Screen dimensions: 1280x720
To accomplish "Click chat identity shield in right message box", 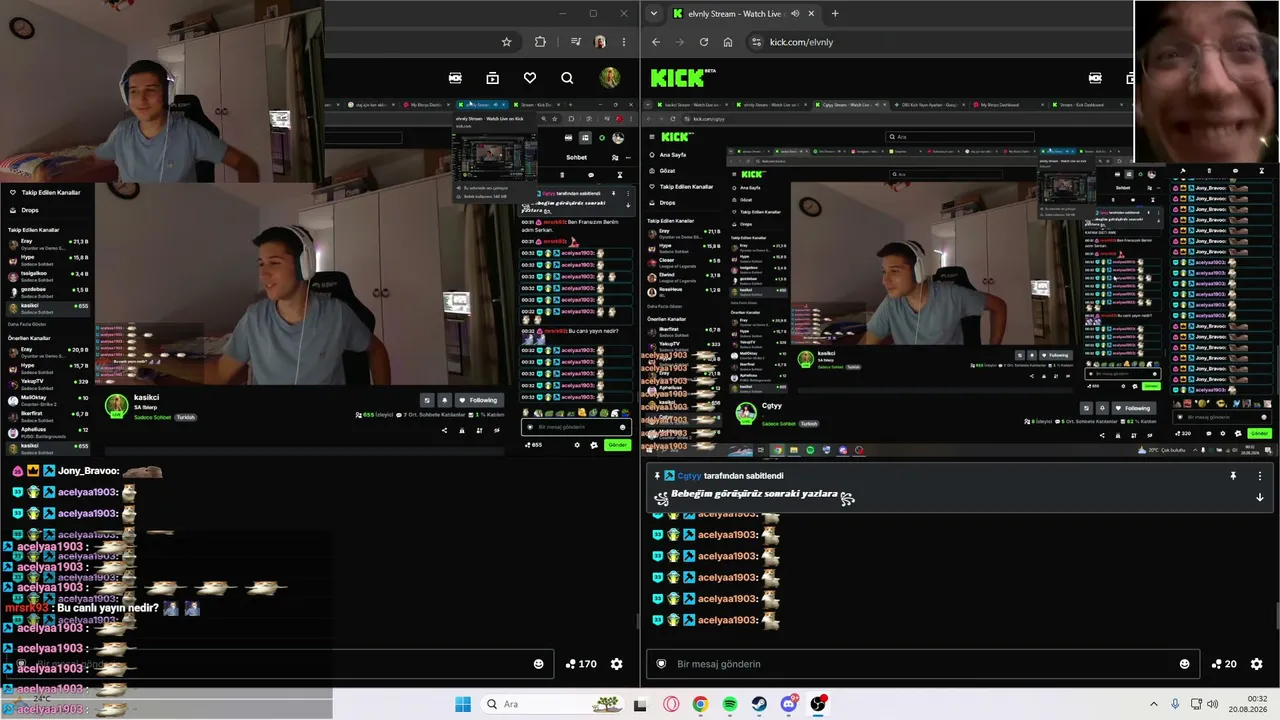I will [661, 664].
